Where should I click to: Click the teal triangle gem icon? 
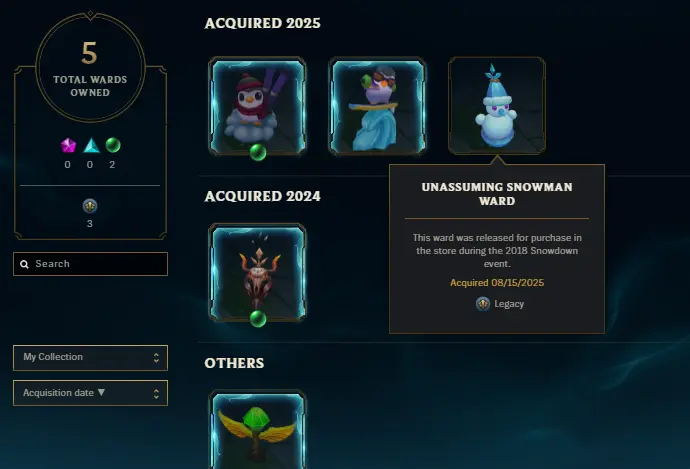92,146
